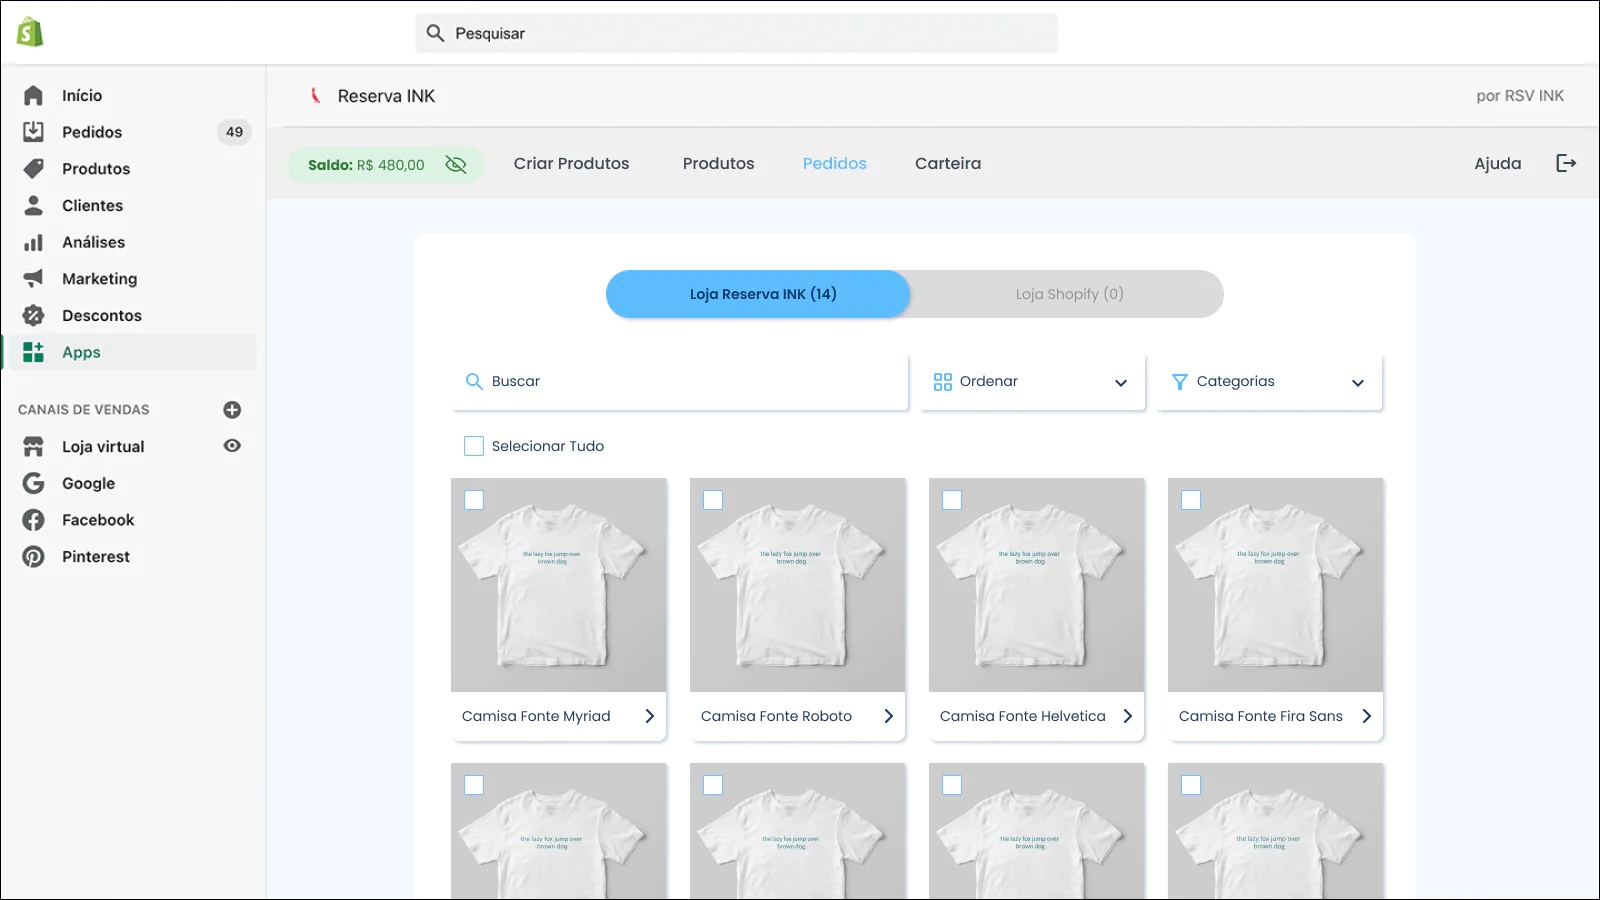Click the Facebook icon in sales channels
The height and width of the screenshot is (900, 1600).
(33, 520)
